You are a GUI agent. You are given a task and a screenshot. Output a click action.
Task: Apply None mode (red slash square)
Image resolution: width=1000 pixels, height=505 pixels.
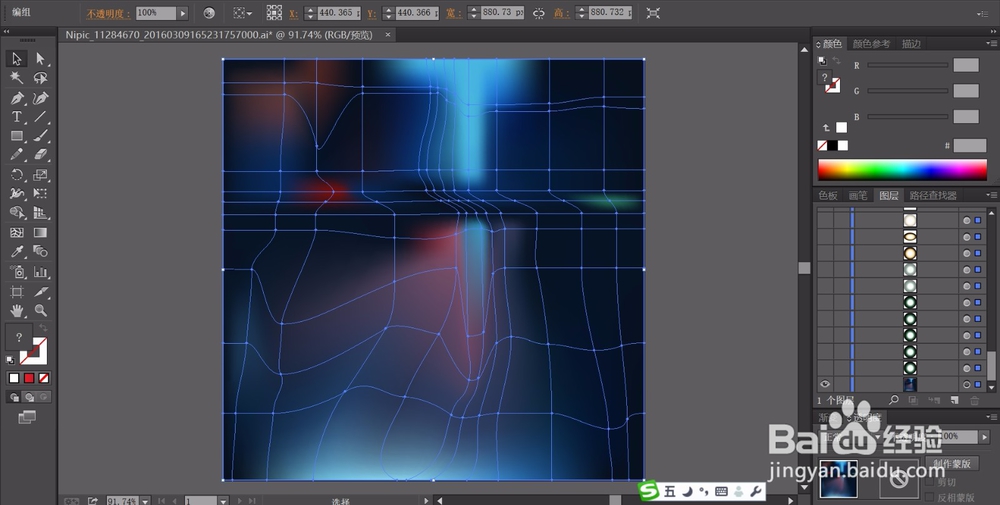[x=43, y=378]
